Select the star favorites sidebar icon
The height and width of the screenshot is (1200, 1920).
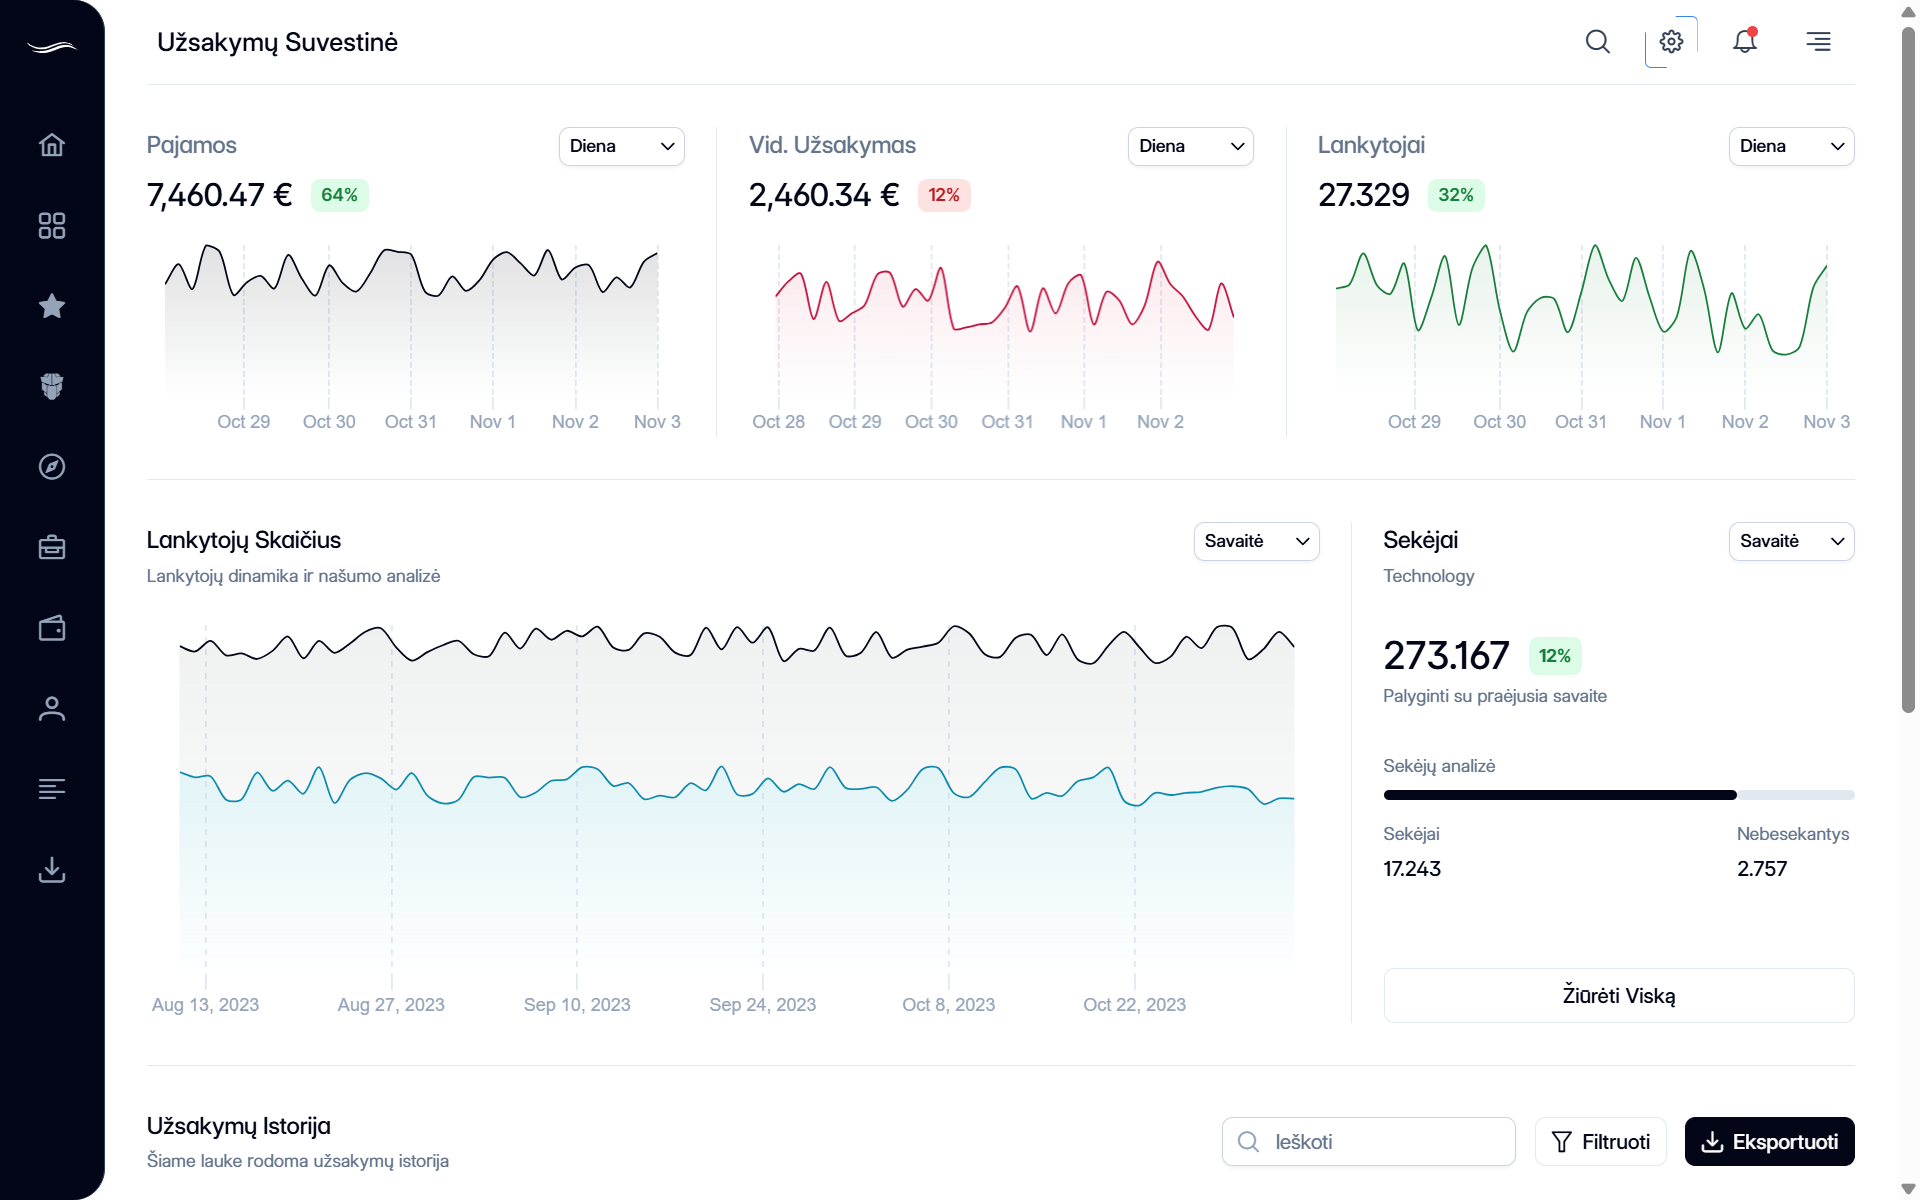click(52, 306)
